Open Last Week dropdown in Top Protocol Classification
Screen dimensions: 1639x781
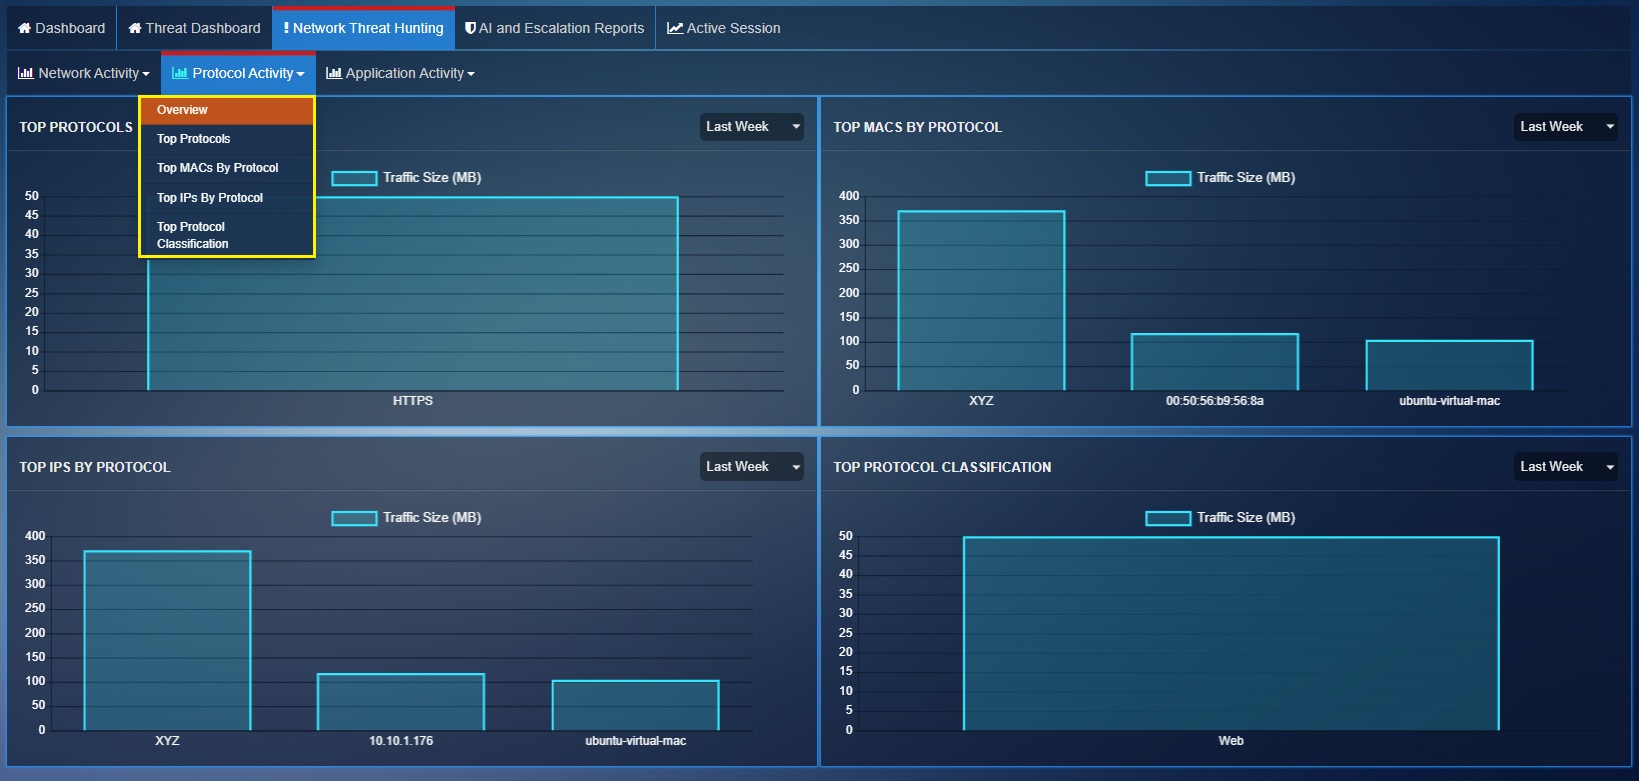(1566, 467)
